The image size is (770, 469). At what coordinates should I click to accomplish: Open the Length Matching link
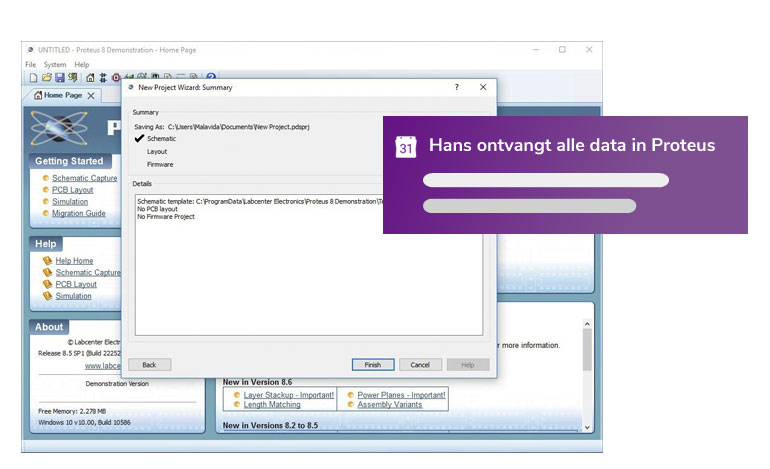[272, 405]
